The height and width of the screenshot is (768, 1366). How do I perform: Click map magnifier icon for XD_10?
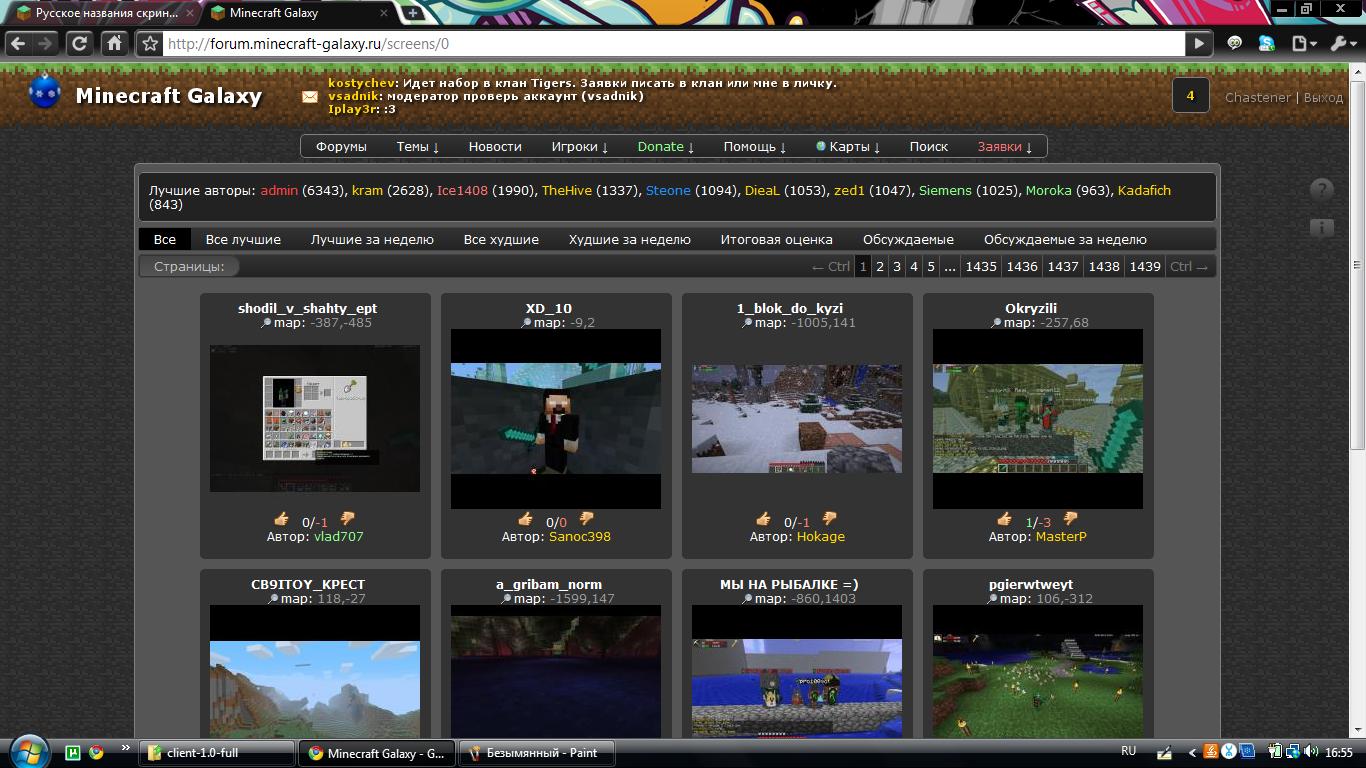point(526,323)
